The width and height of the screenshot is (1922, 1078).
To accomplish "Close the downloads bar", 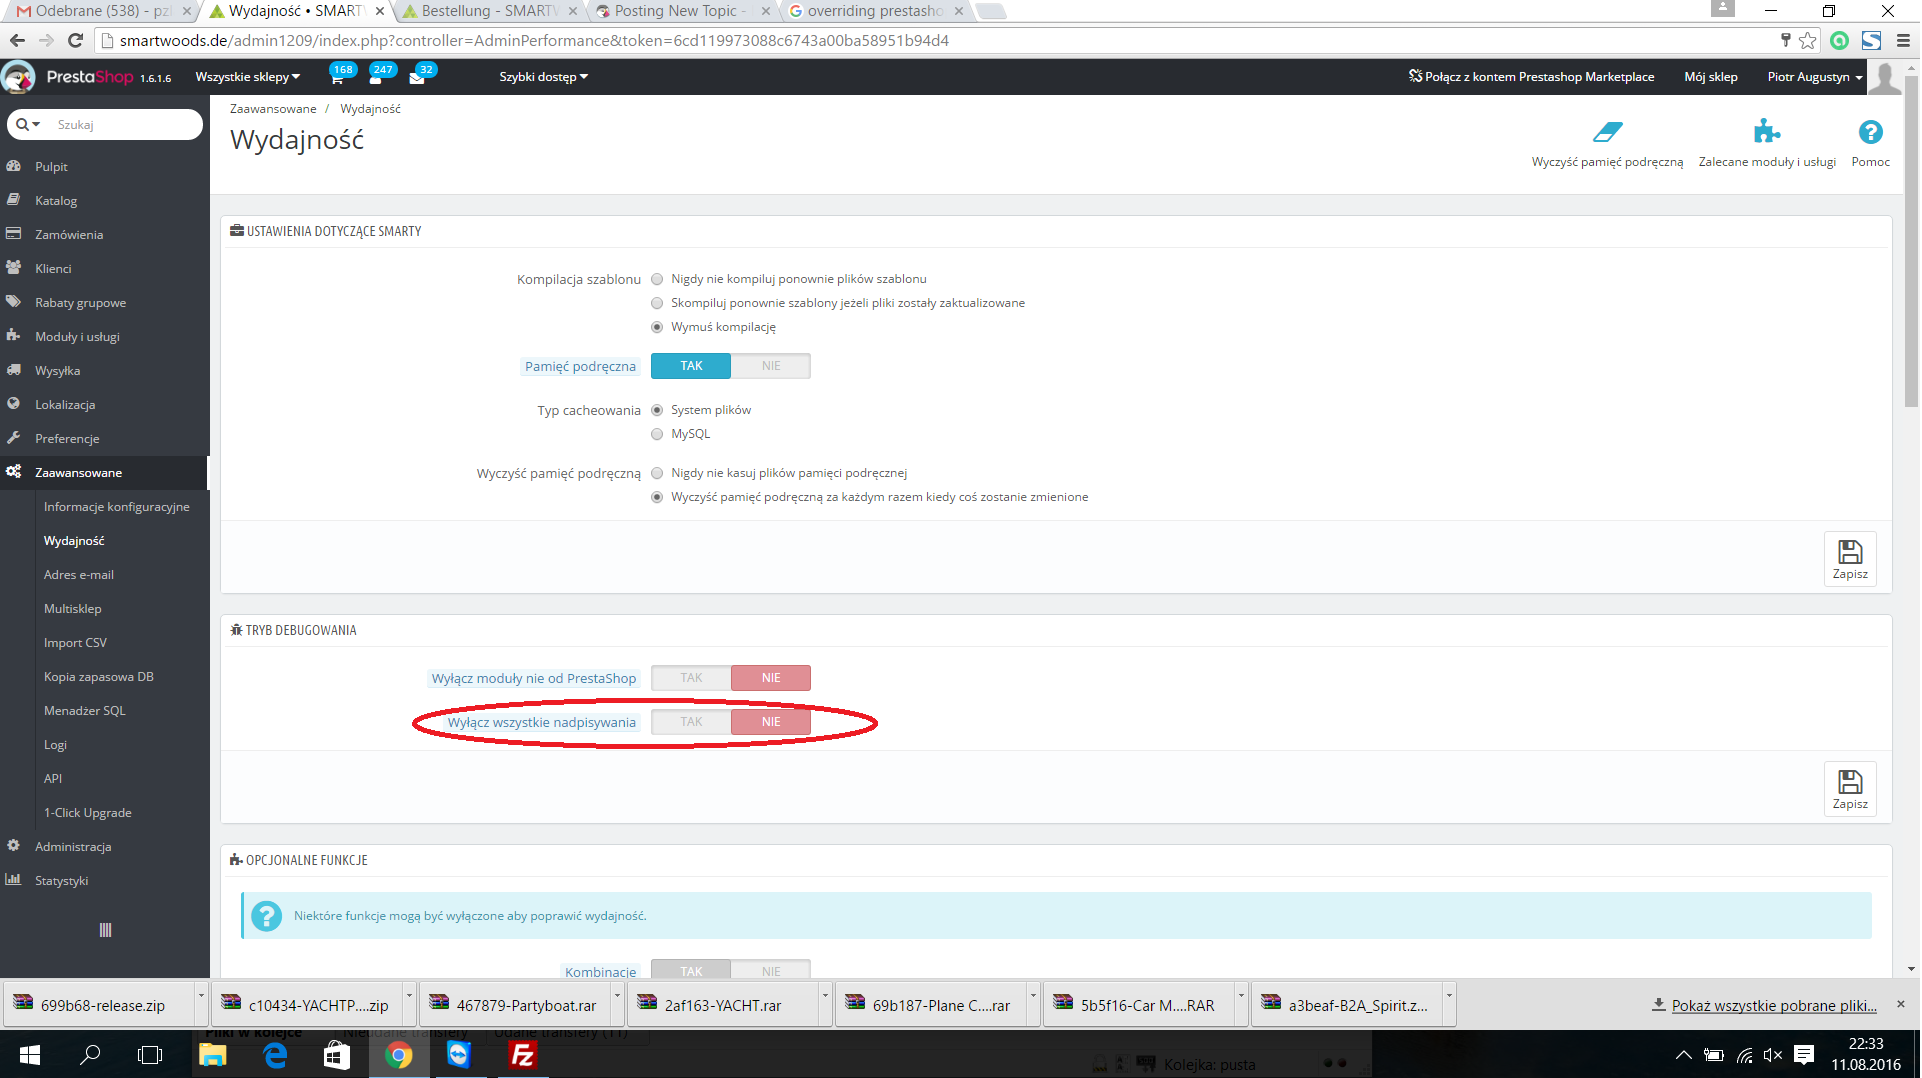I will (x=1901, y=1004).
